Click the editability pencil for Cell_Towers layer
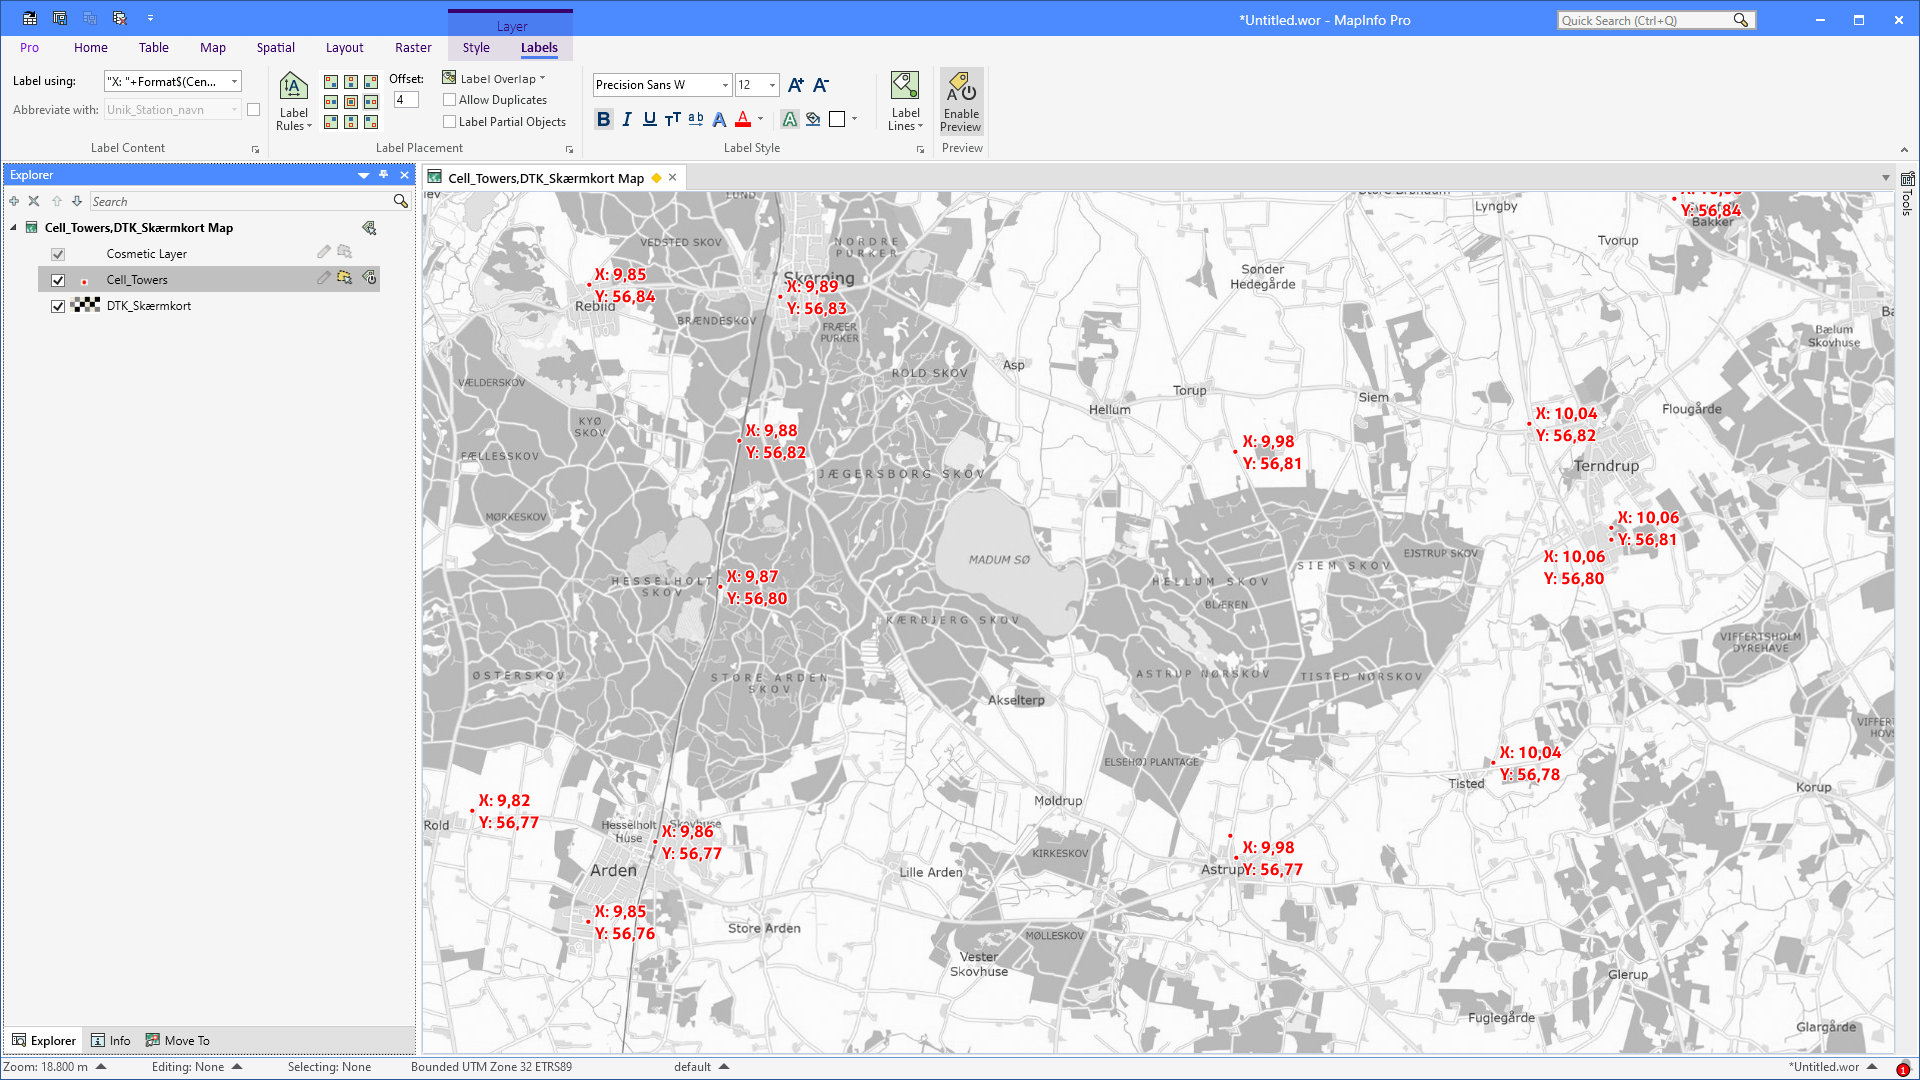Screen dimensions: 1920x1080 (322, 279)
